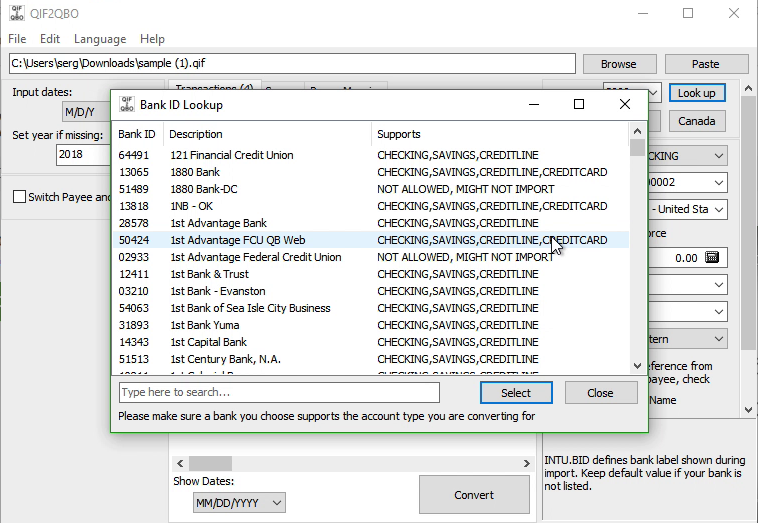Sort by the Supports column header
Screen dimensions: 758x523
pos(500,134)
